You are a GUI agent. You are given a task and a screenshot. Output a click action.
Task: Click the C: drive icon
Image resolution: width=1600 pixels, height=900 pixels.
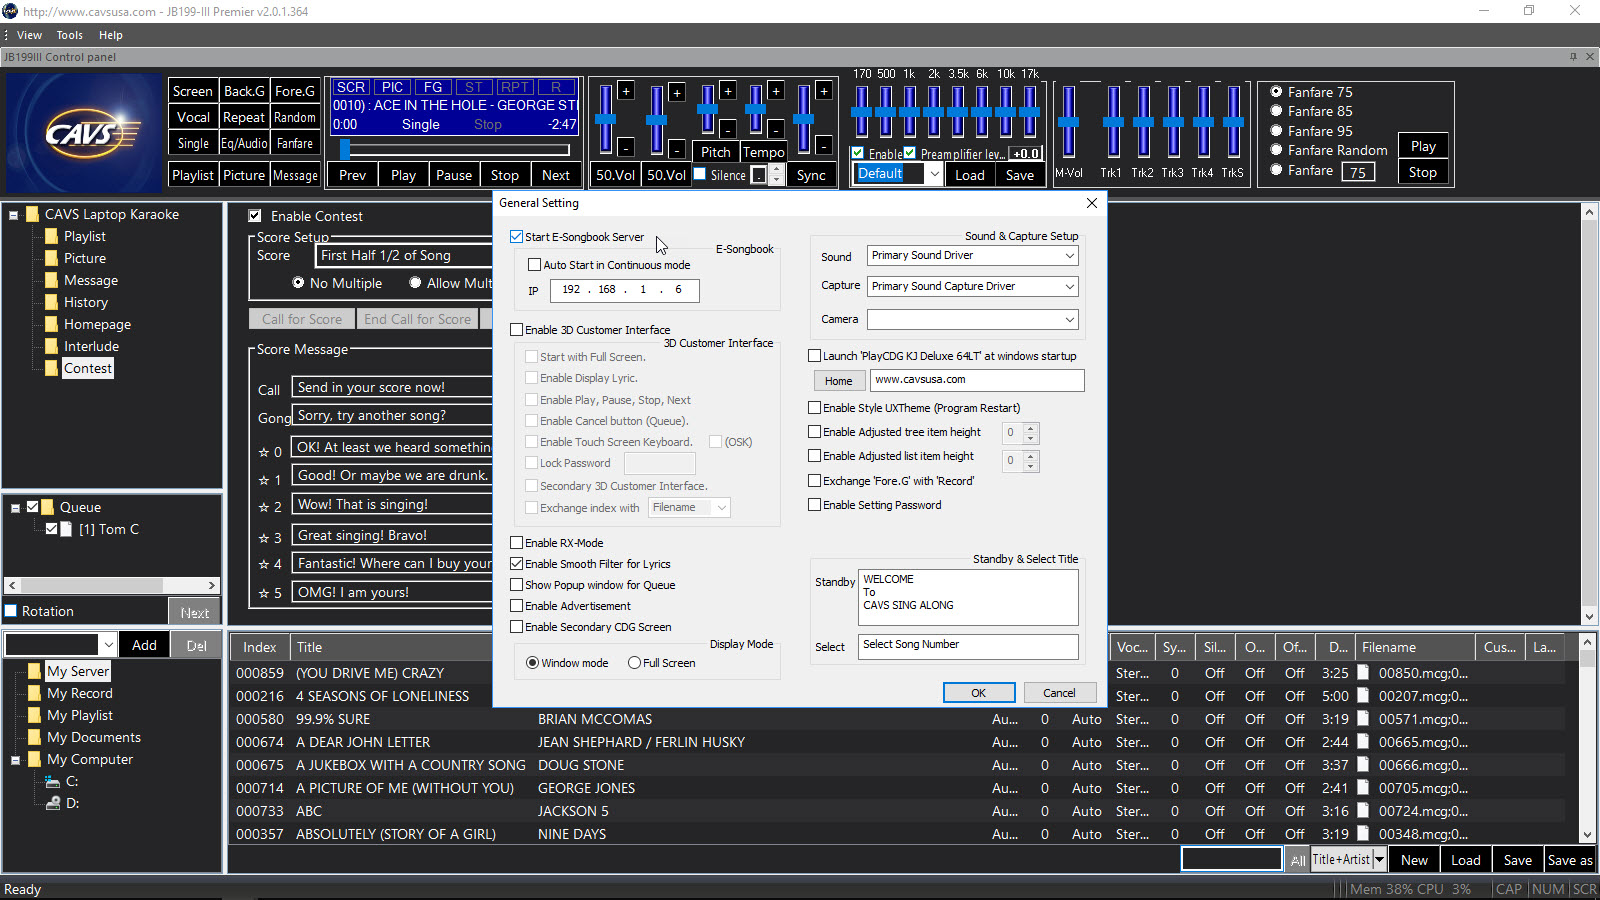[x=53, y=781]
